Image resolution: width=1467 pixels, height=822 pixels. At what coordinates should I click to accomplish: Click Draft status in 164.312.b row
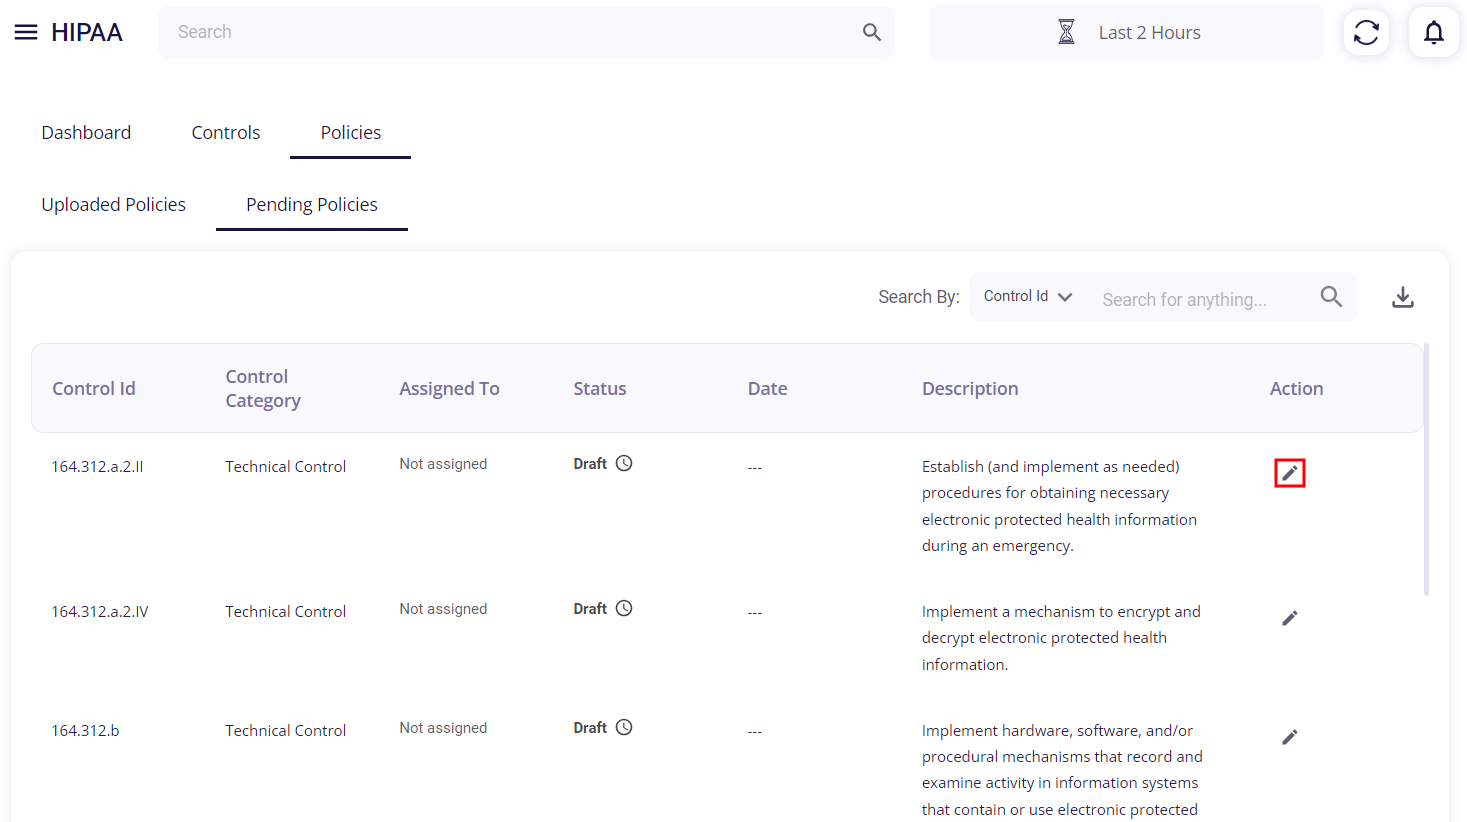590,728
